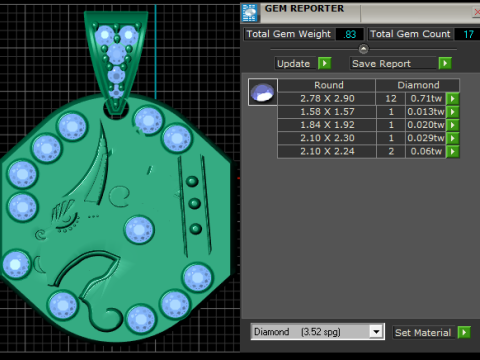Click the Diamond column header
This screenshot has height=360, width=480.
[x=418, y=85]
